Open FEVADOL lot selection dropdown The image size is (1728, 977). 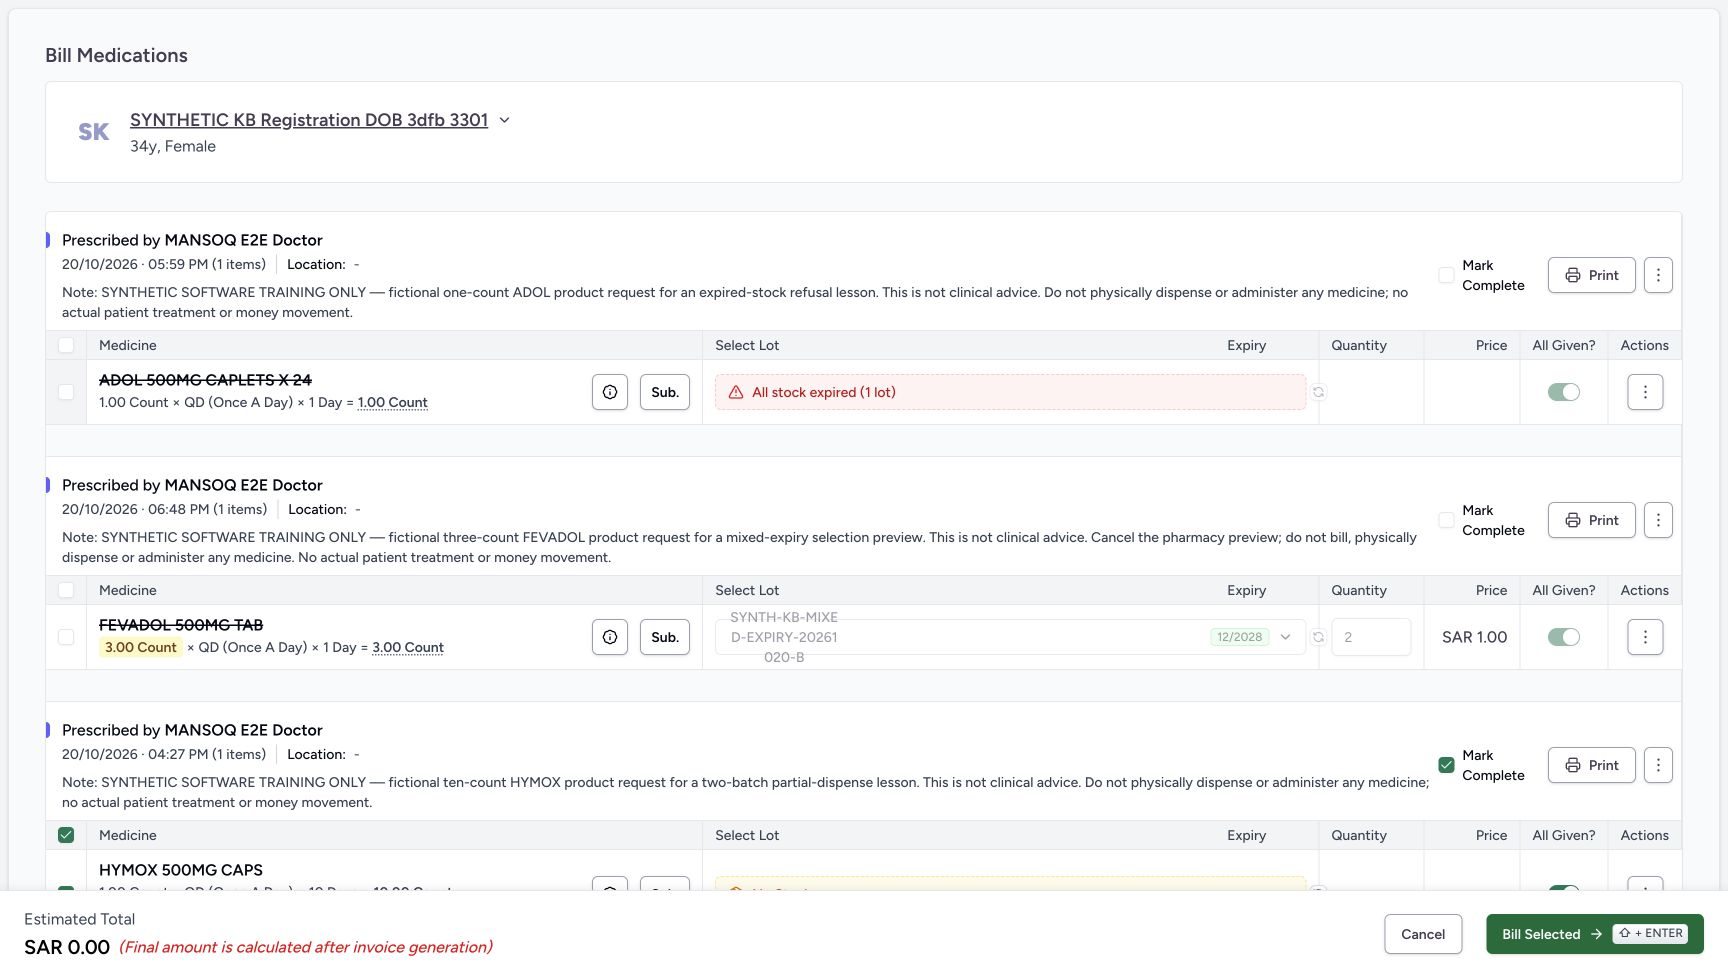pos(1010,637)
